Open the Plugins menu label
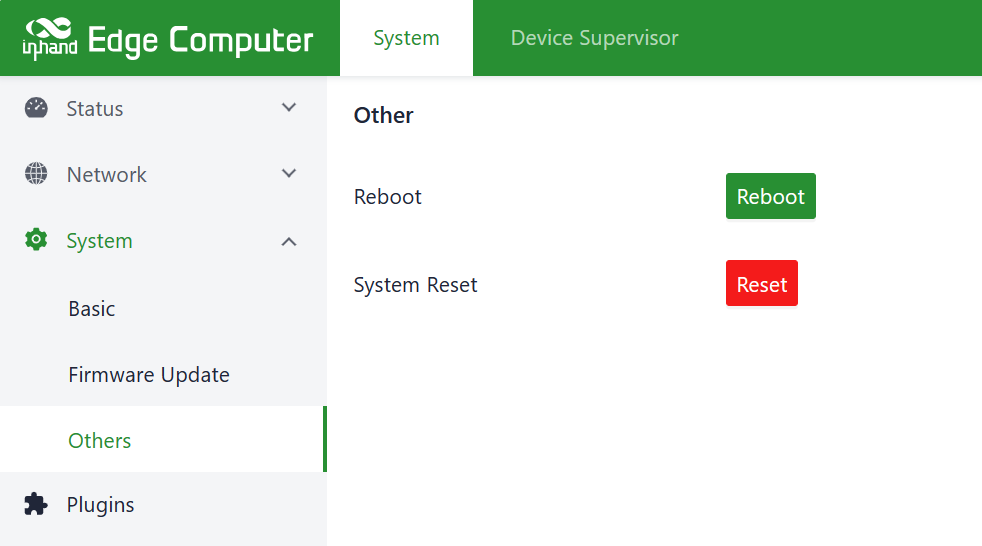 click(x=100, y=505)
